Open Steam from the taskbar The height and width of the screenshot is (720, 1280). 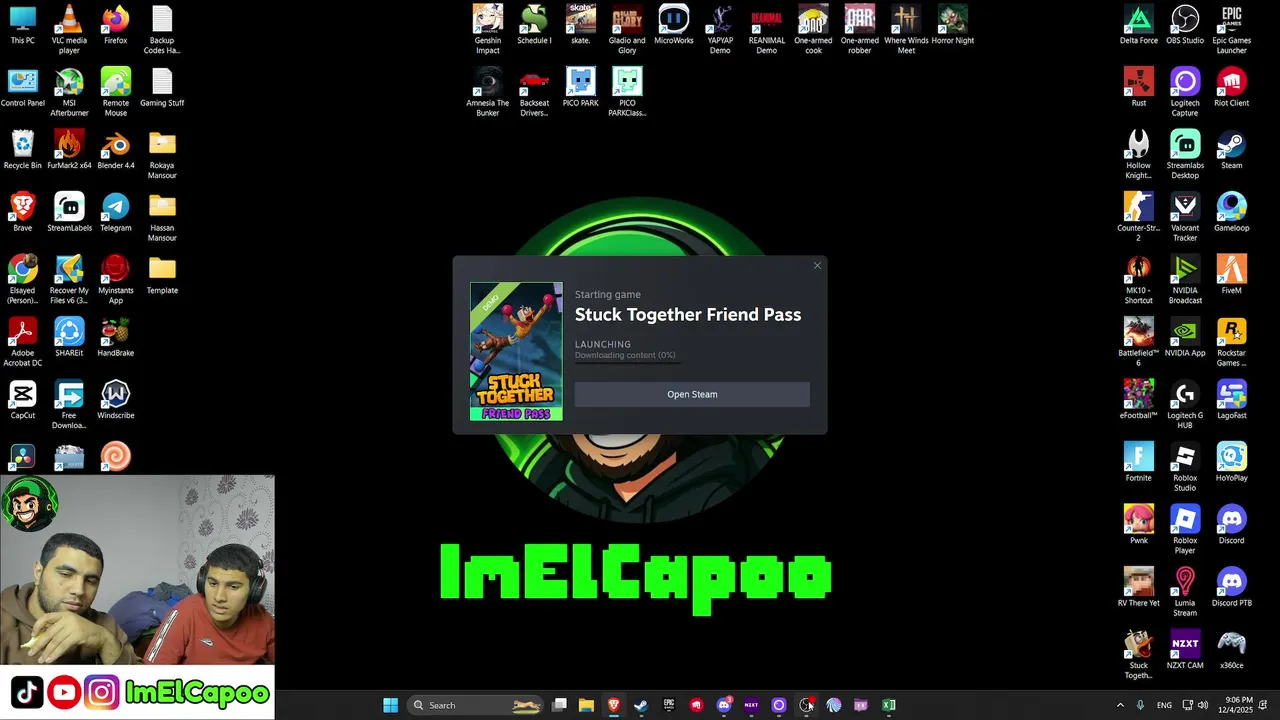pos(641,705)
